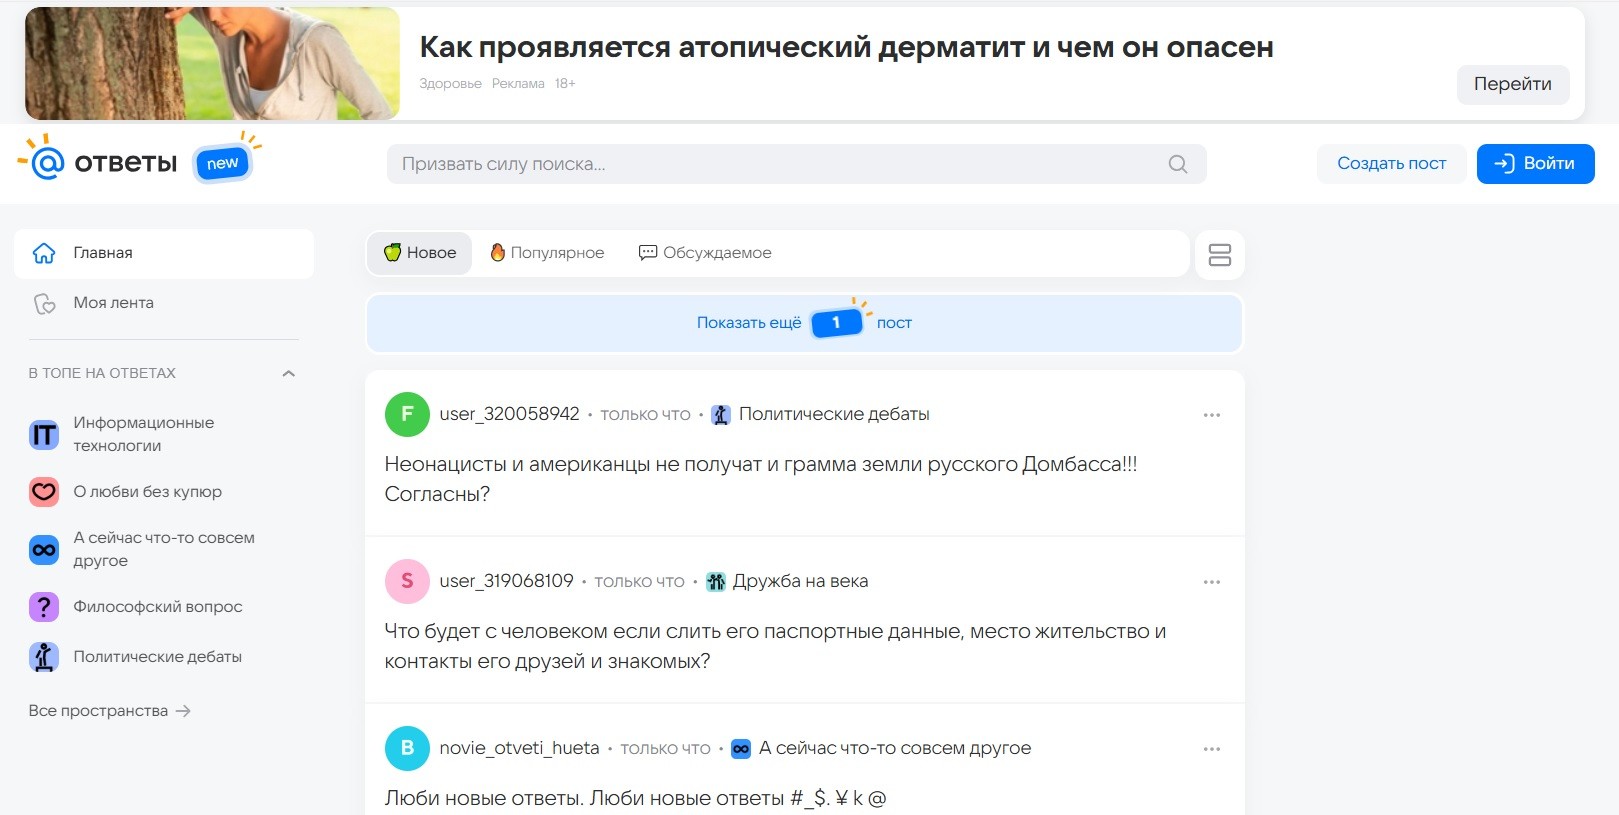Click Показать ещё 1 пост banner
The height and width of the screenshot is (815, 1619).
[804, 323]
